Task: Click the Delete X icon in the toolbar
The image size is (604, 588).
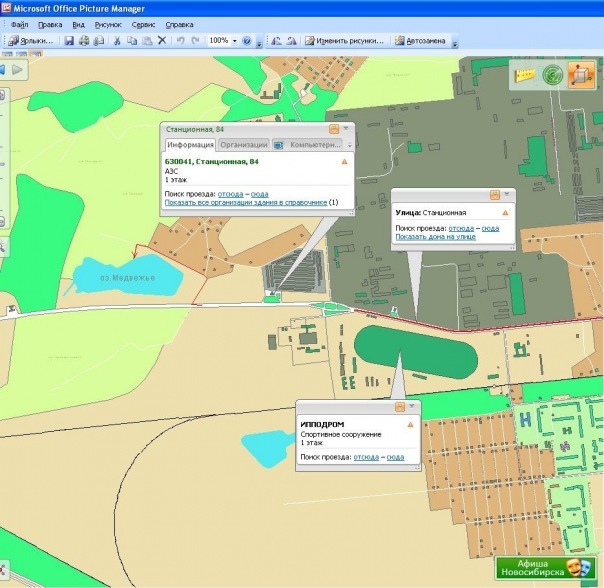Action: pyautogui.click(x=162, y=41)
